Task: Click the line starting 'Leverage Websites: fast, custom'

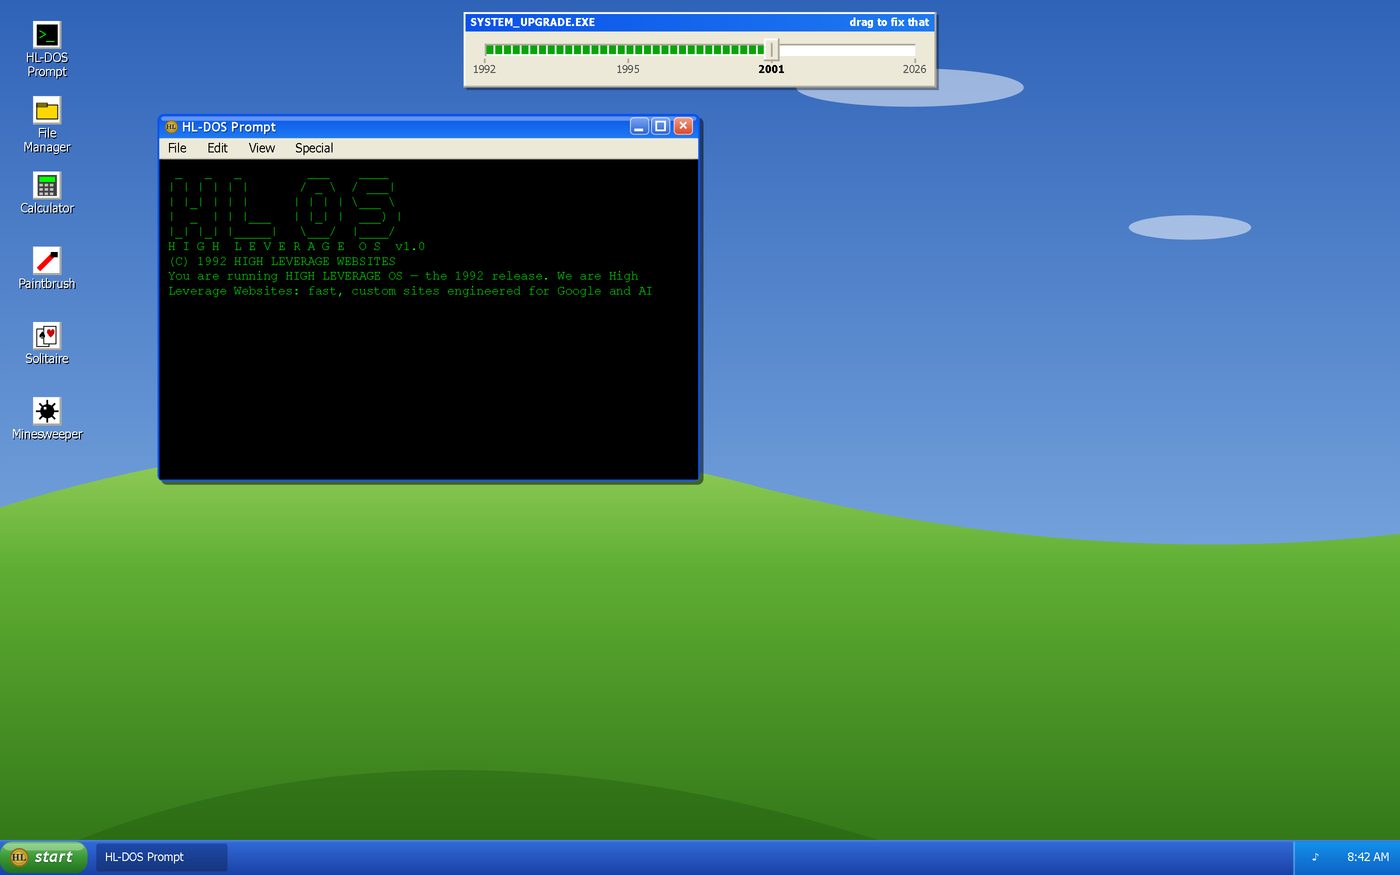Action: tap(410, 291)
